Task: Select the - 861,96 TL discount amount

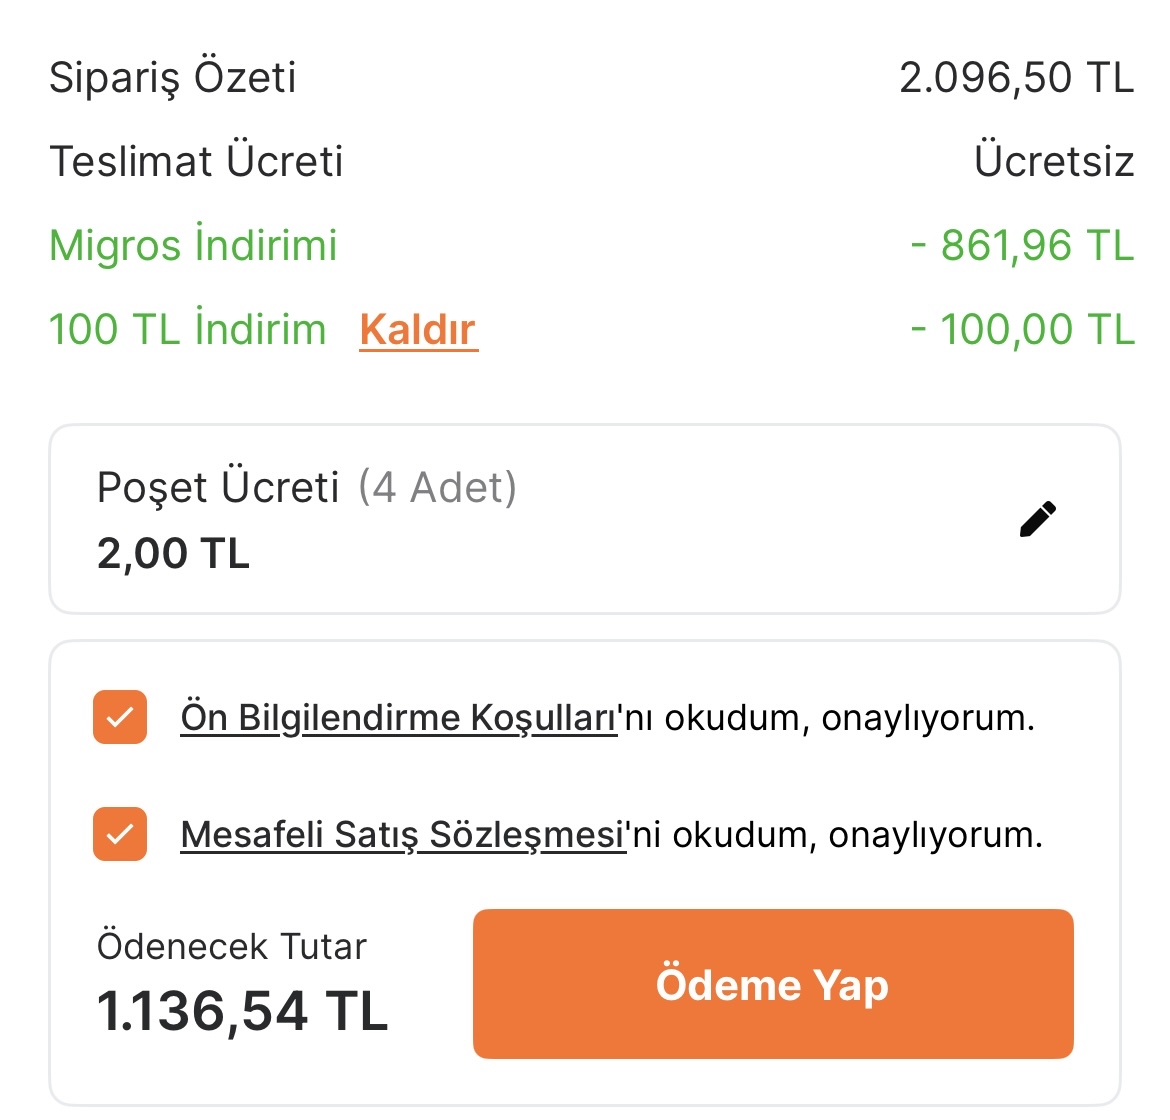Action: point(1022,245)
